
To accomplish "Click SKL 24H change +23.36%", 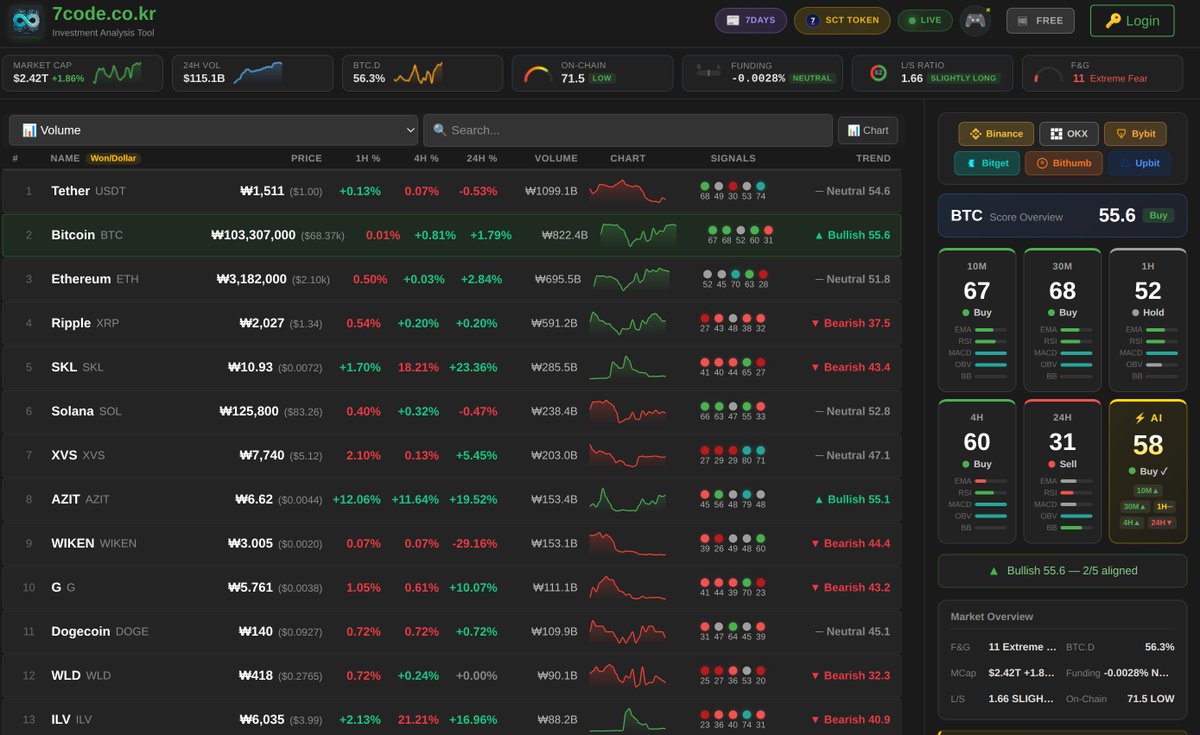I will coord(473,367).
